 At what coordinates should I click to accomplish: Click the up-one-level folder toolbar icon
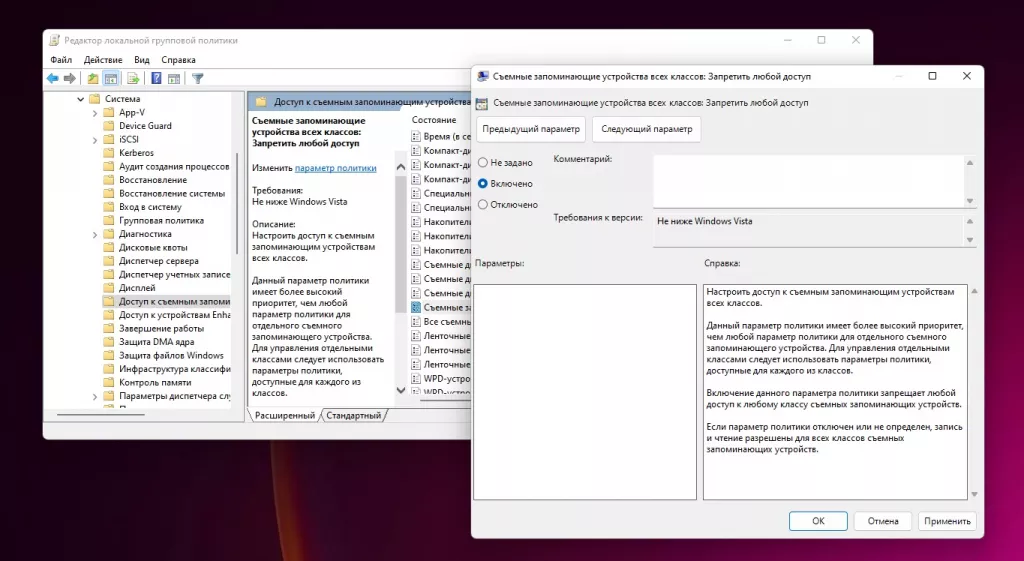[93, 78]
